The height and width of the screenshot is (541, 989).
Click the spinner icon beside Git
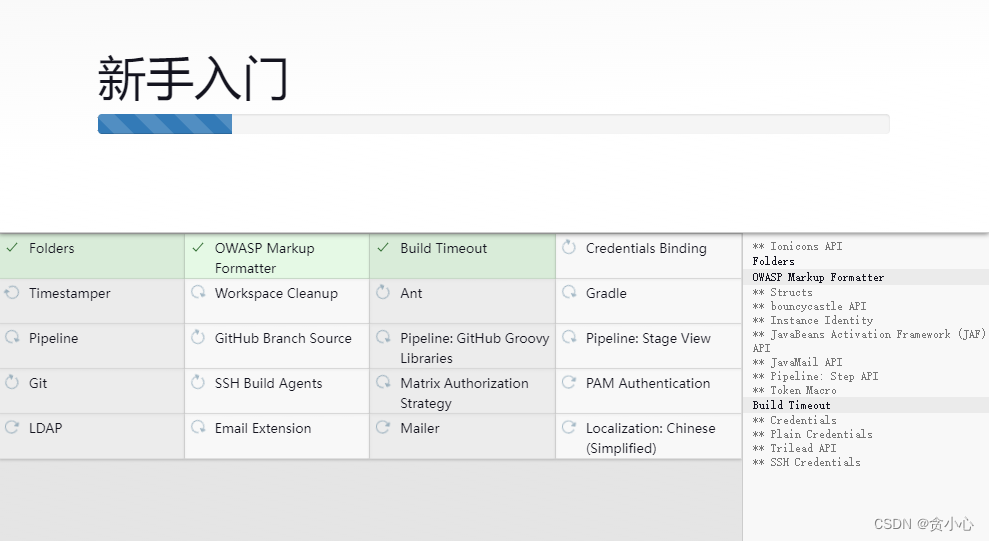12,382
